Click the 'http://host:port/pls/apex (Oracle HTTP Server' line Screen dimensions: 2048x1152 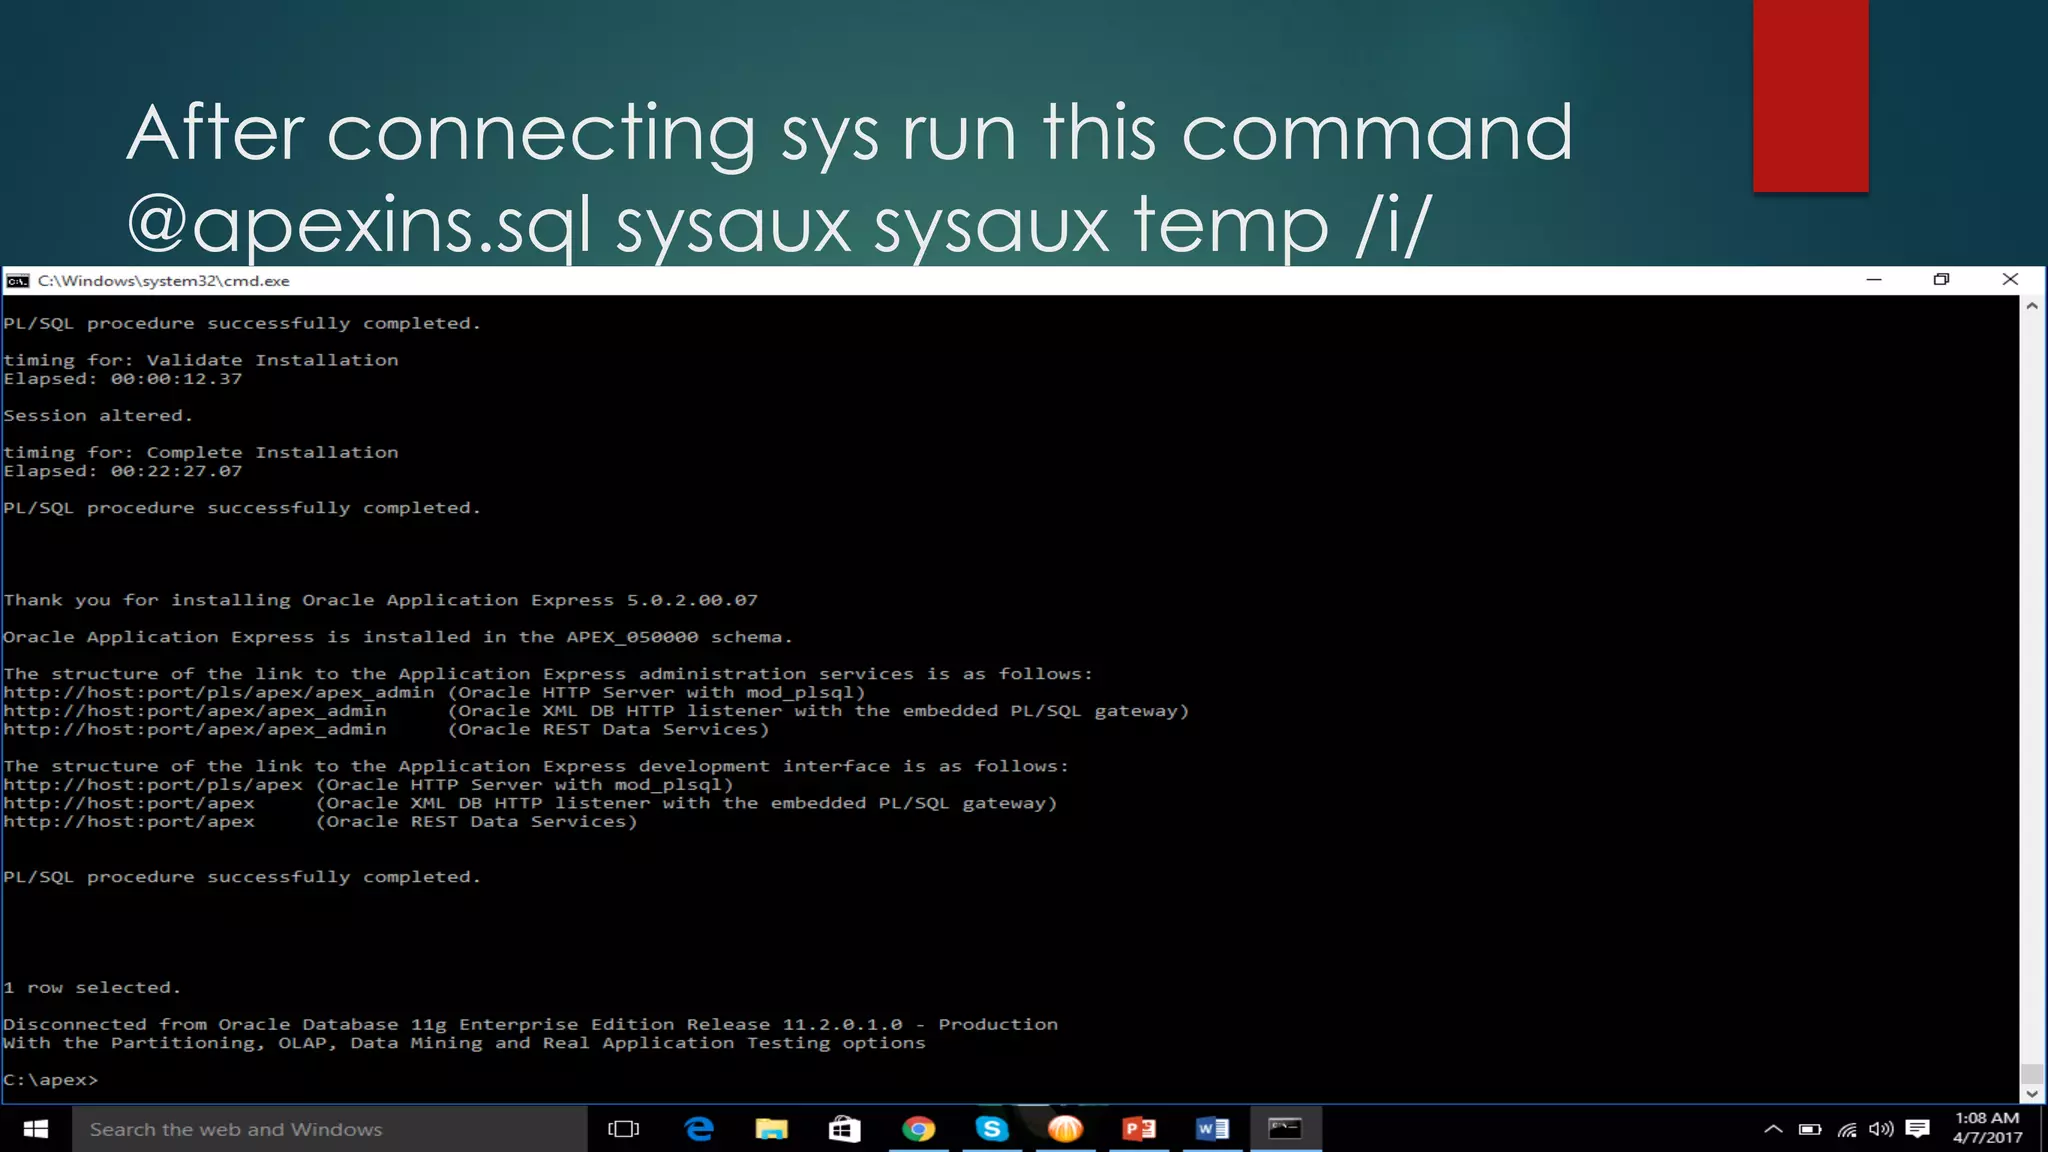[x=368, y=785]
